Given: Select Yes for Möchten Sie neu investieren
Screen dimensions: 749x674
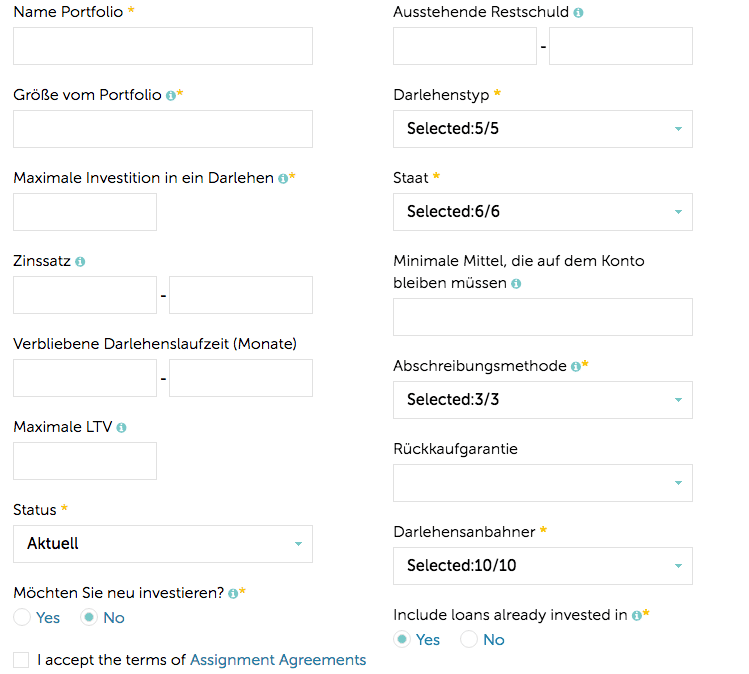Looking at the screenshot, I should pos(22,617).
